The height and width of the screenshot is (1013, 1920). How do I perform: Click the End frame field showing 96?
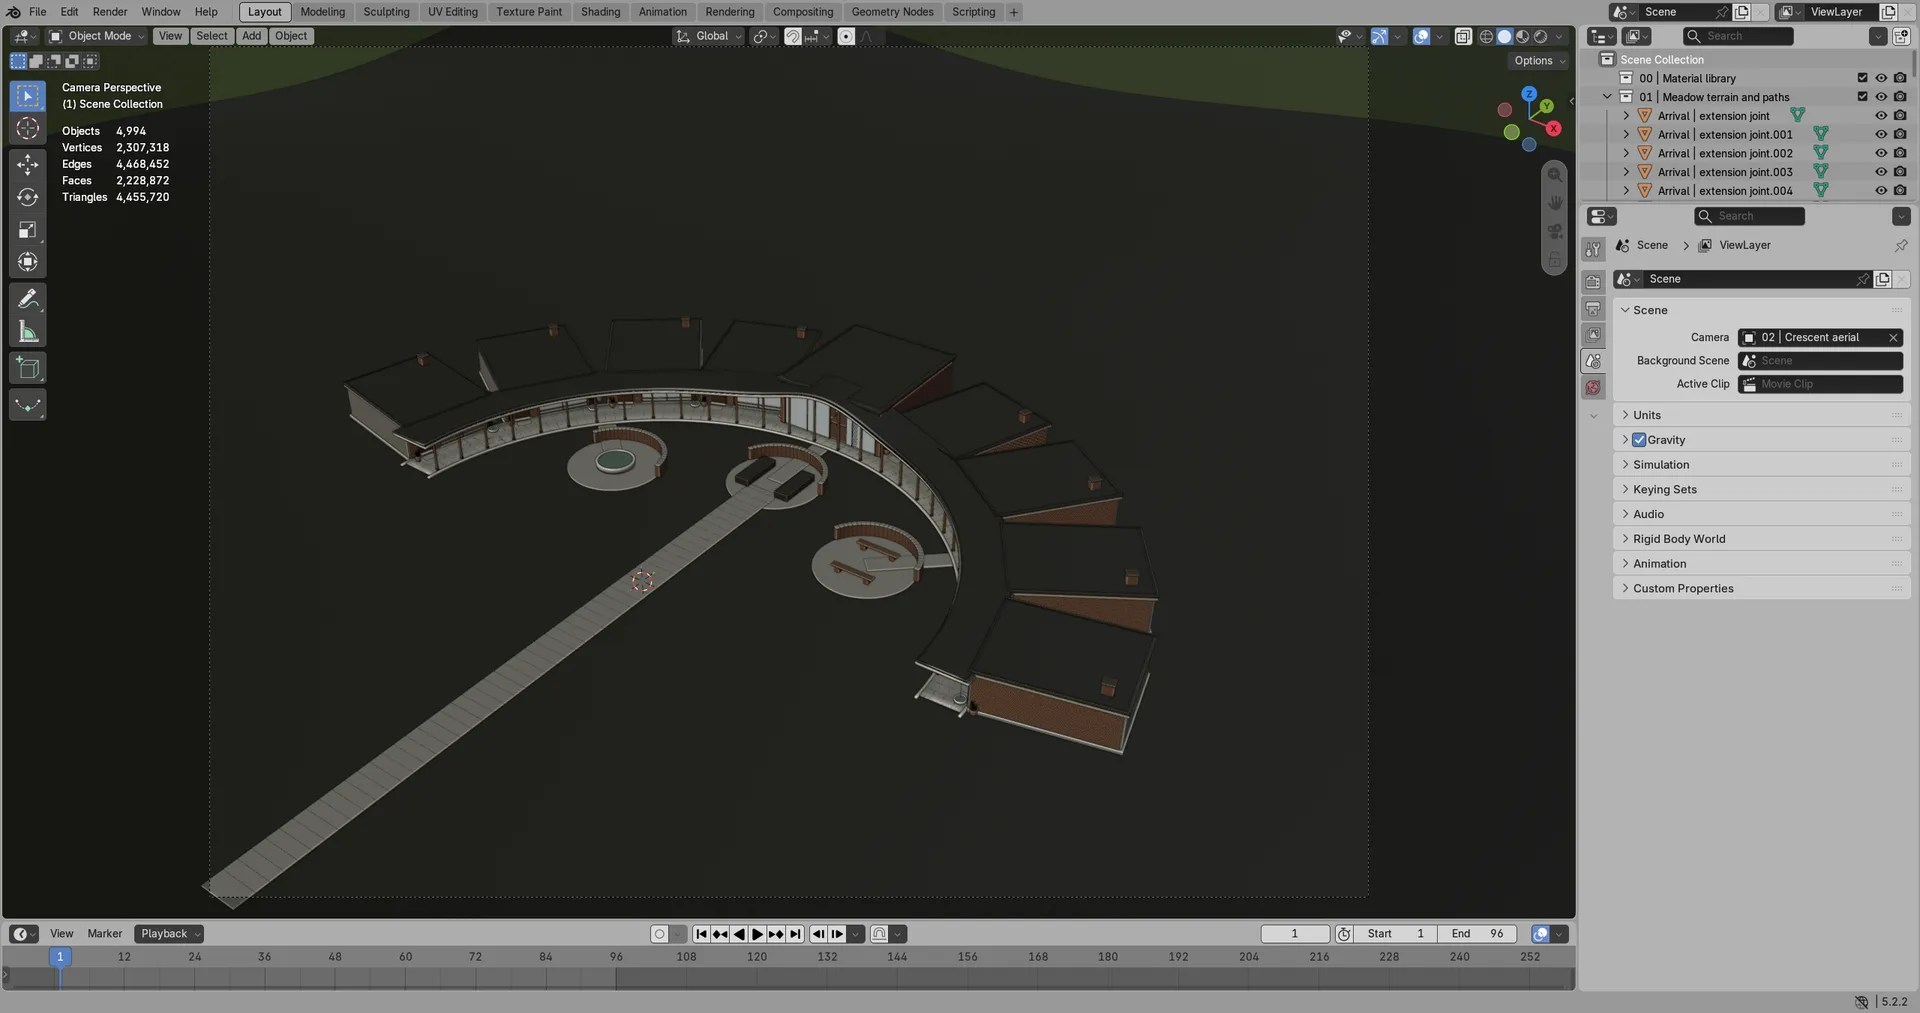tap(1477, 934)
